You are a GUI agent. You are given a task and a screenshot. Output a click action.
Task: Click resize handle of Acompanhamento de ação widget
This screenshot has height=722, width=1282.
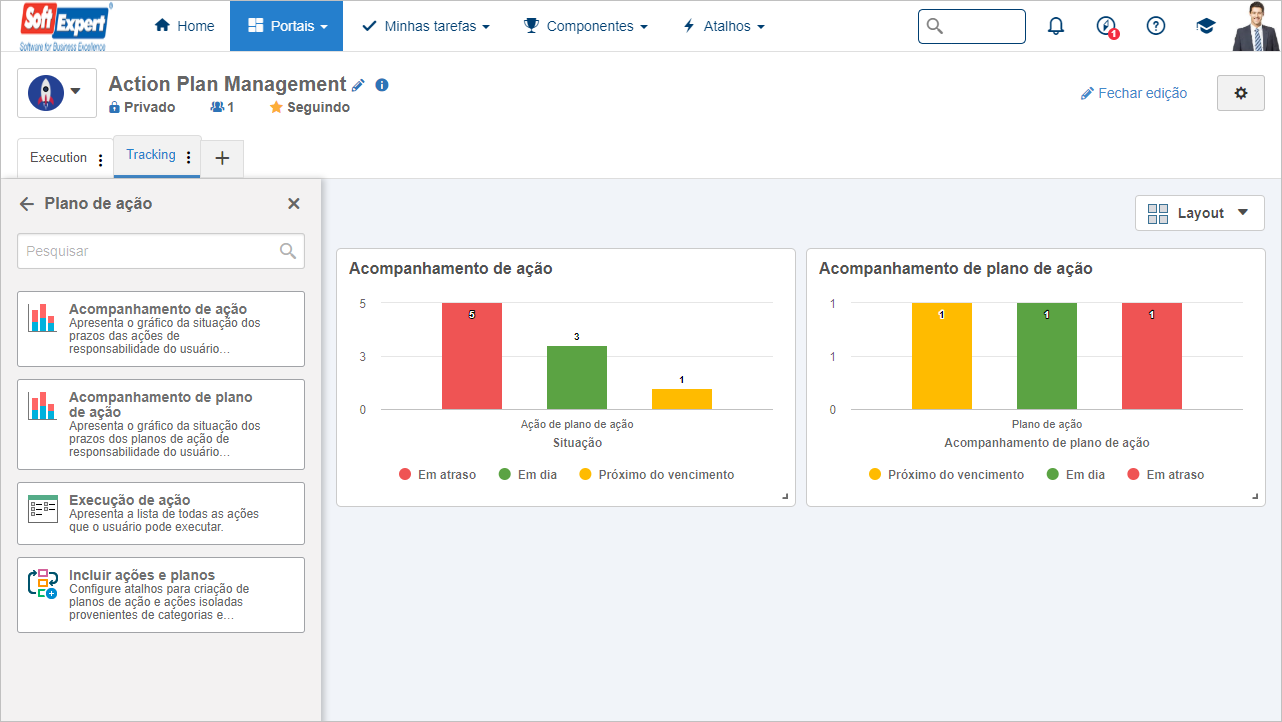(x=785, y=497)
